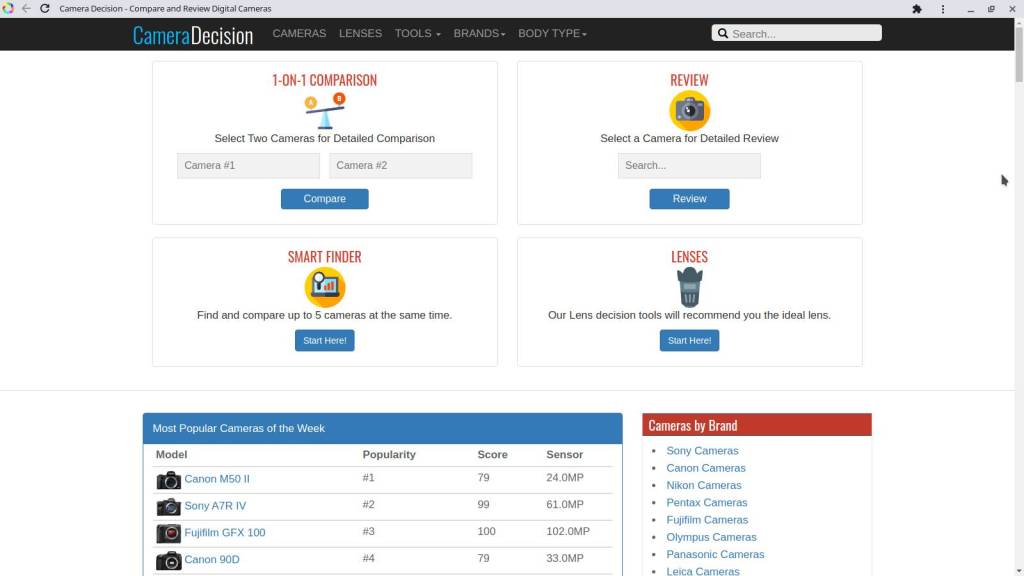Click the SMART FINDER heading
Screen dimensions: 1024x576
click(325, 257)
